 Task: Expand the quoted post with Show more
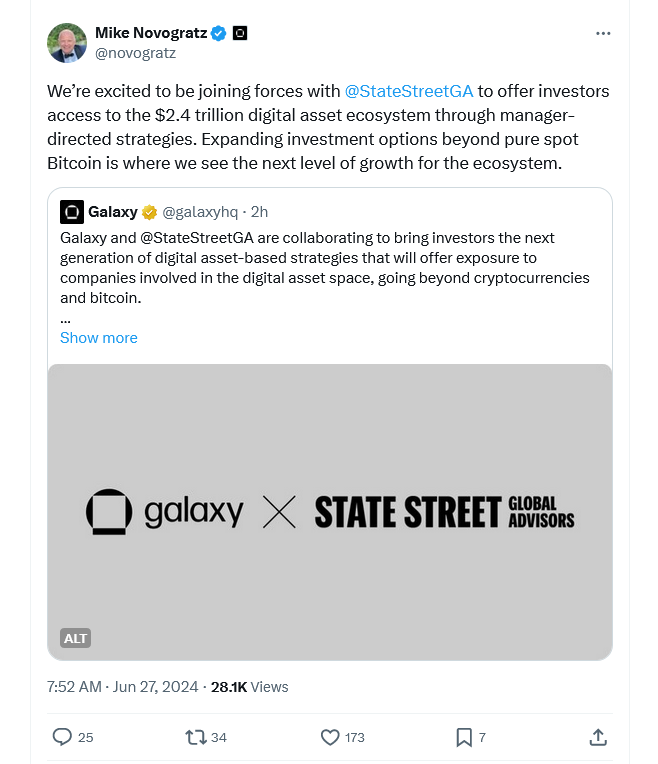[x=98, y=338]
